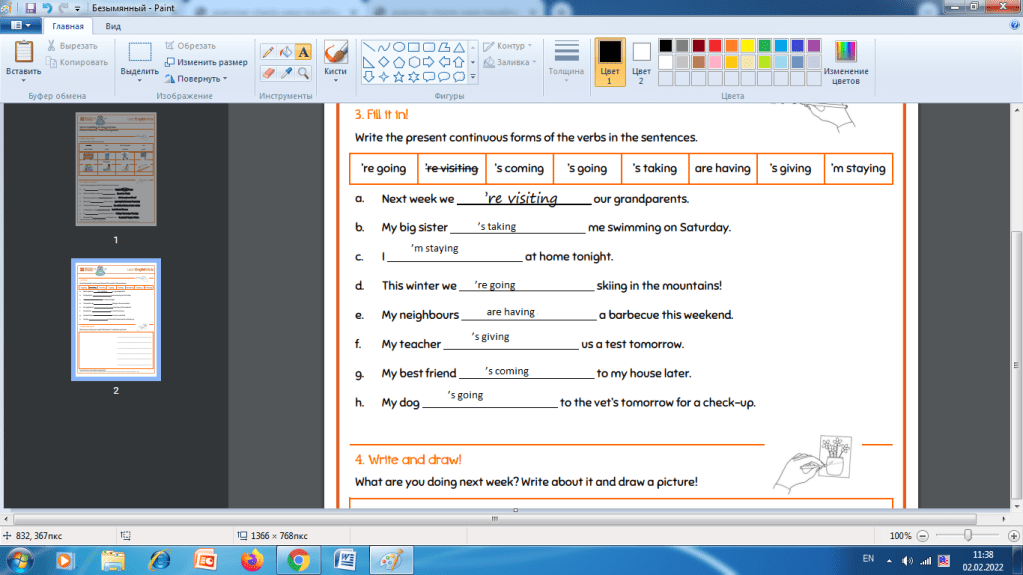Screen dimensions: 1023x575
Task: Activate the Text tool
Action: pyautogui.click(x=303, y=52)
